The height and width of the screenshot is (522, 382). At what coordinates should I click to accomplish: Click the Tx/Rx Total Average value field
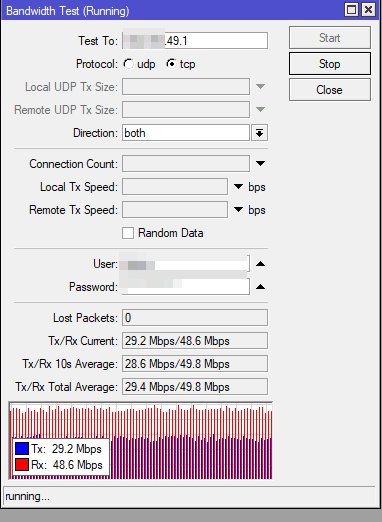tap(195, 387)
